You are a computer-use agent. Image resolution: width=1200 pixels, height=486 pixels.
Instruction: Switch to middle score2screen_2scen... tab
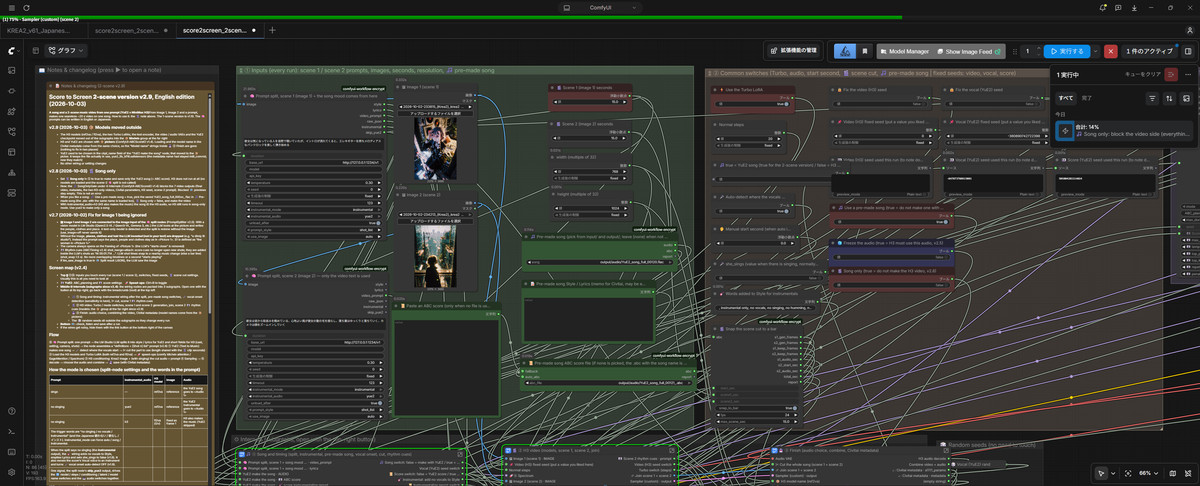click(x=131, y=30)
